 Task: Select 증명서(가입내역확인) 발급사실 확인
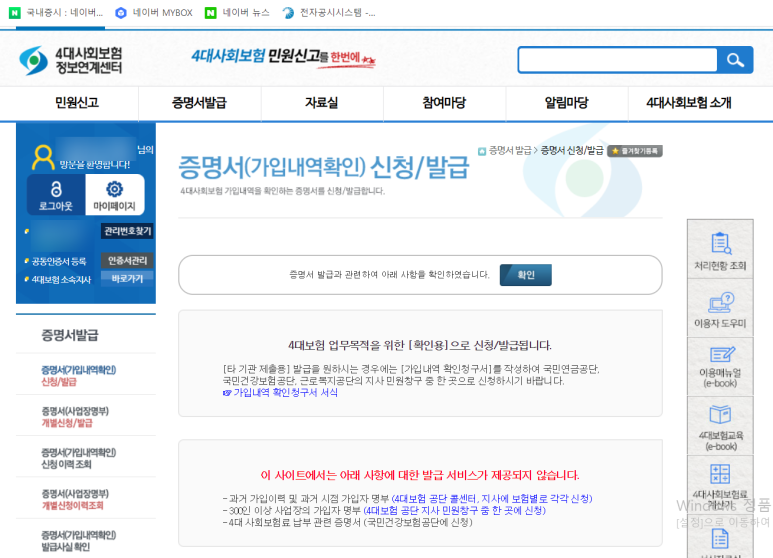(78, 541)
